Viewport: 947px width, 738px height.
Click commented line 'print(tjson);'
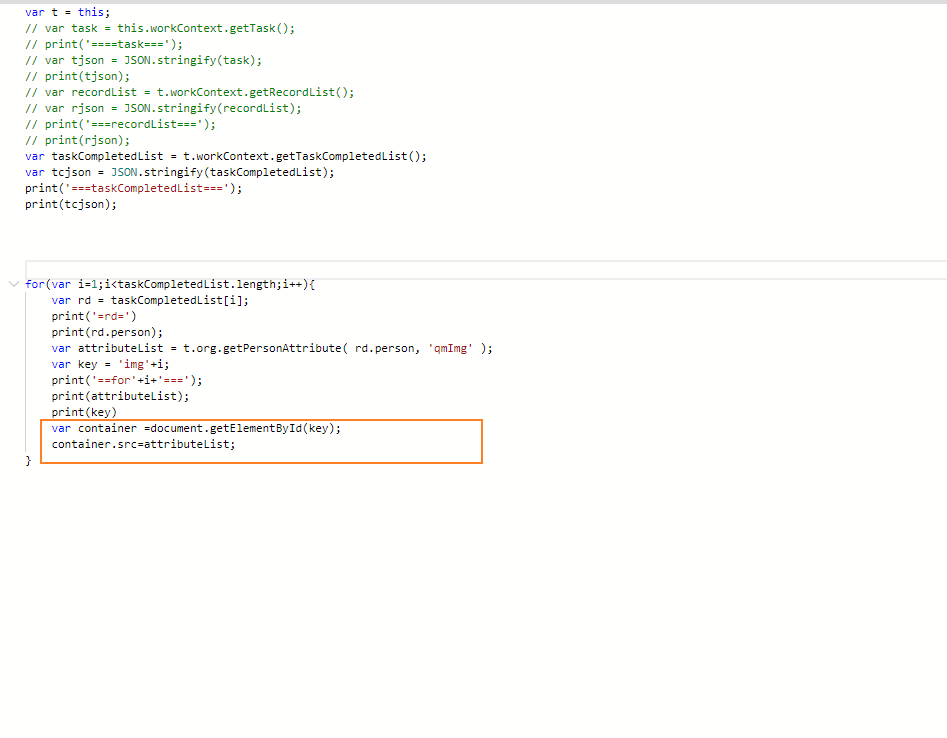point(77,76)
